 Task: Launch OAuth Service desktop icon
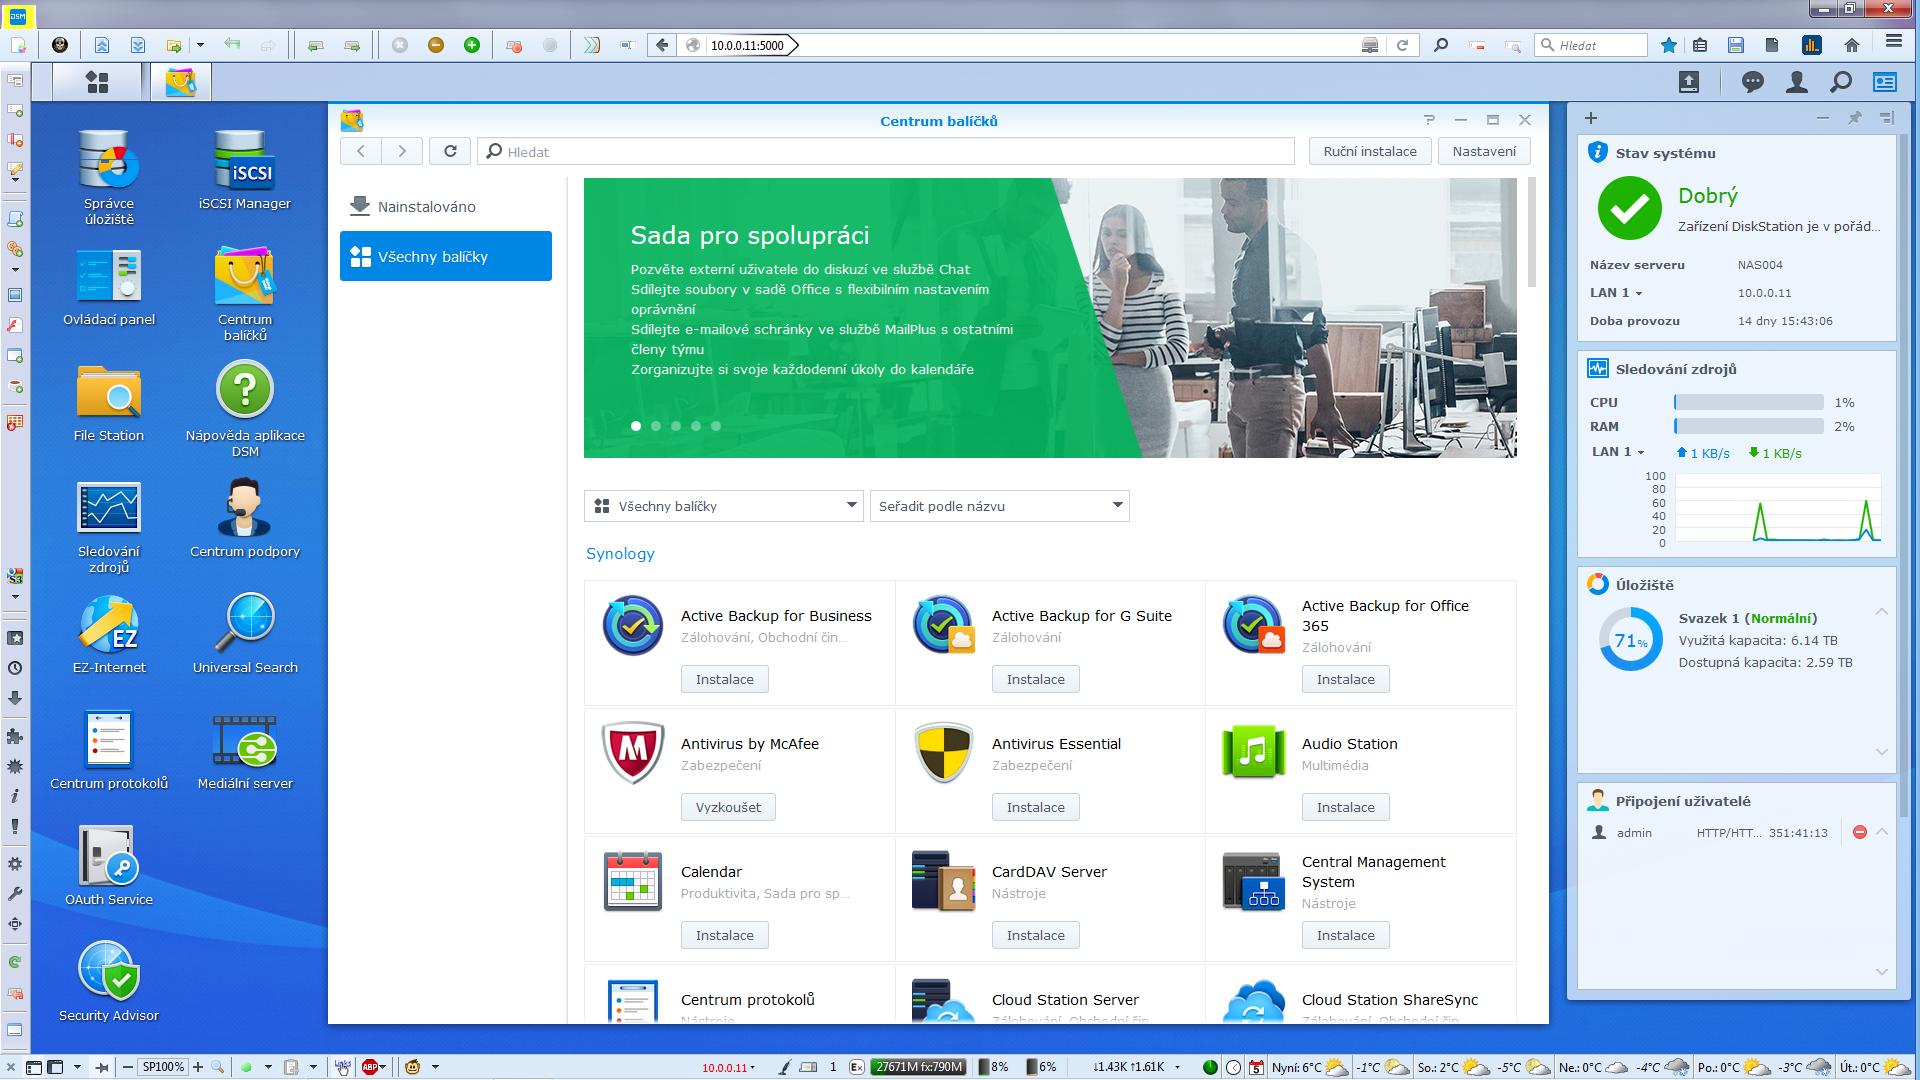pos(109,855)
